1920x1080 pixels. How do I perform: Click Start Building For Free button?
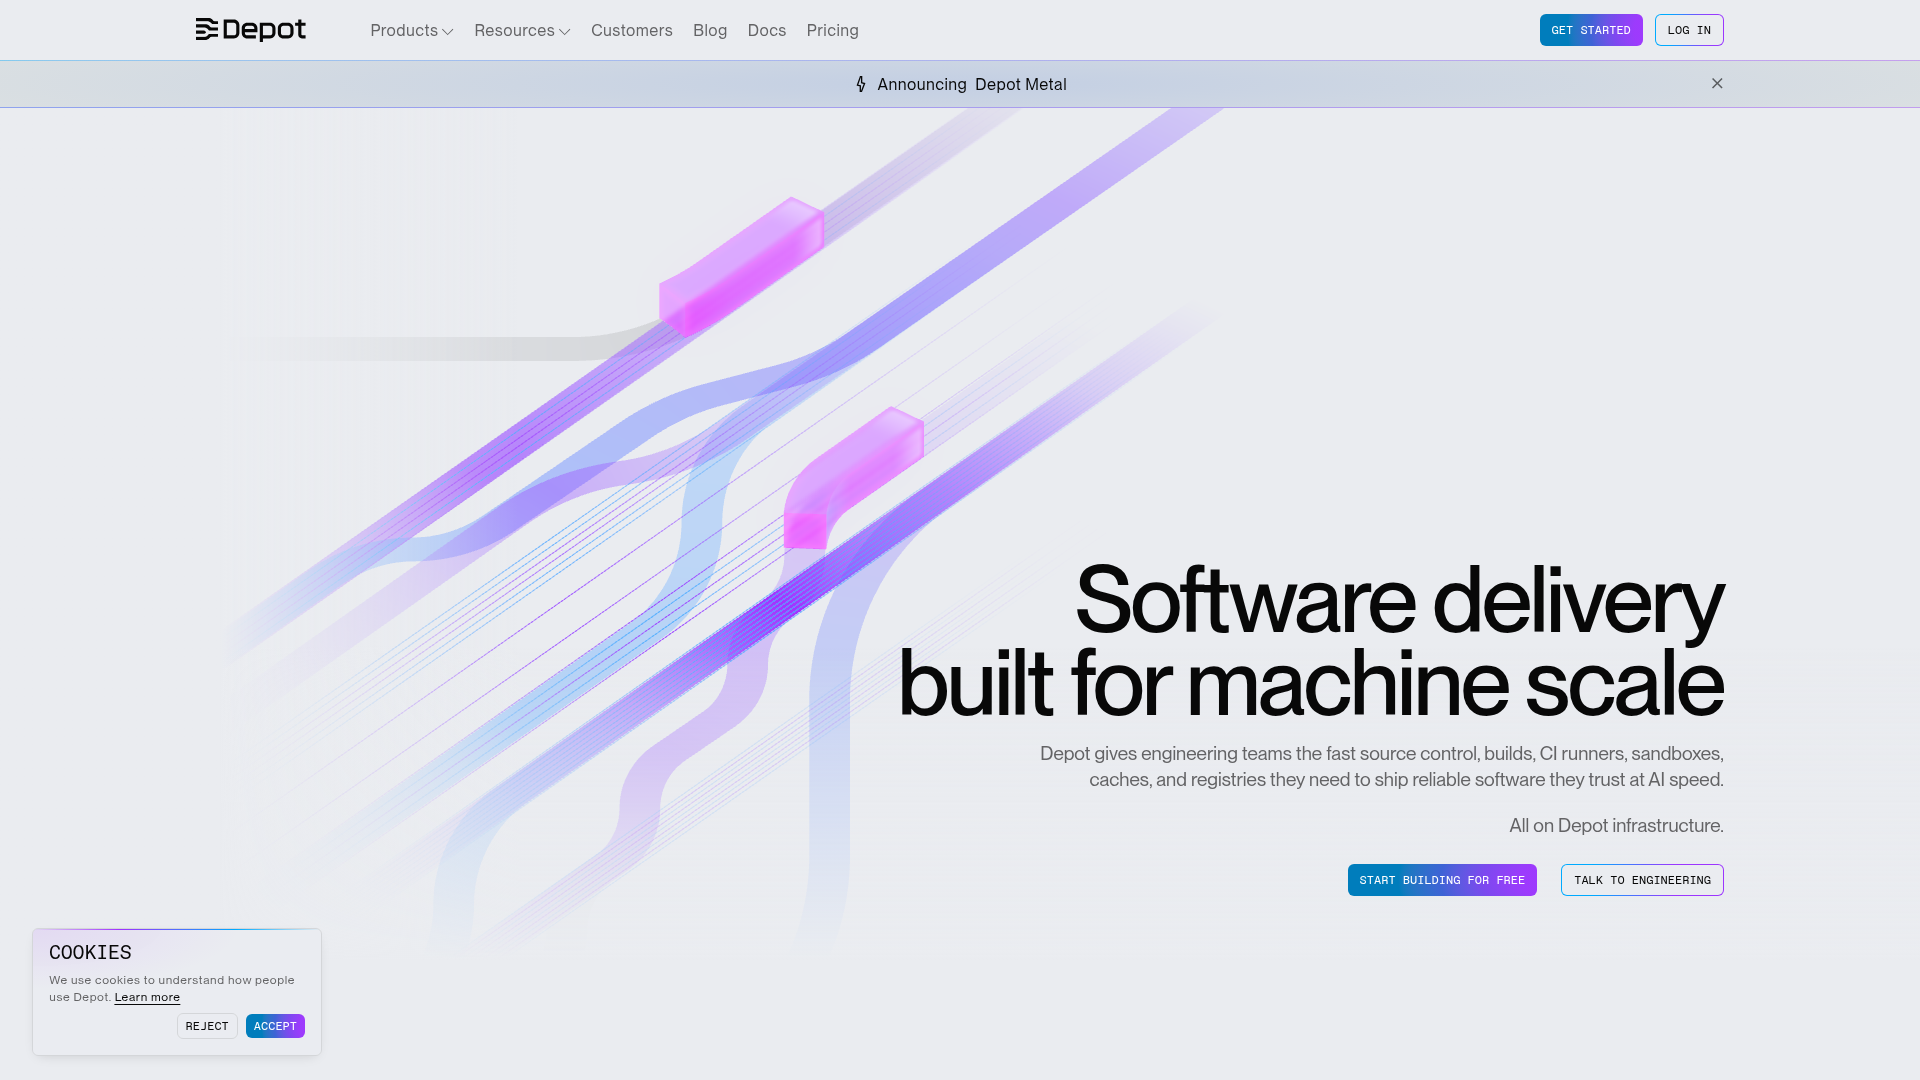coord(1442,880)
